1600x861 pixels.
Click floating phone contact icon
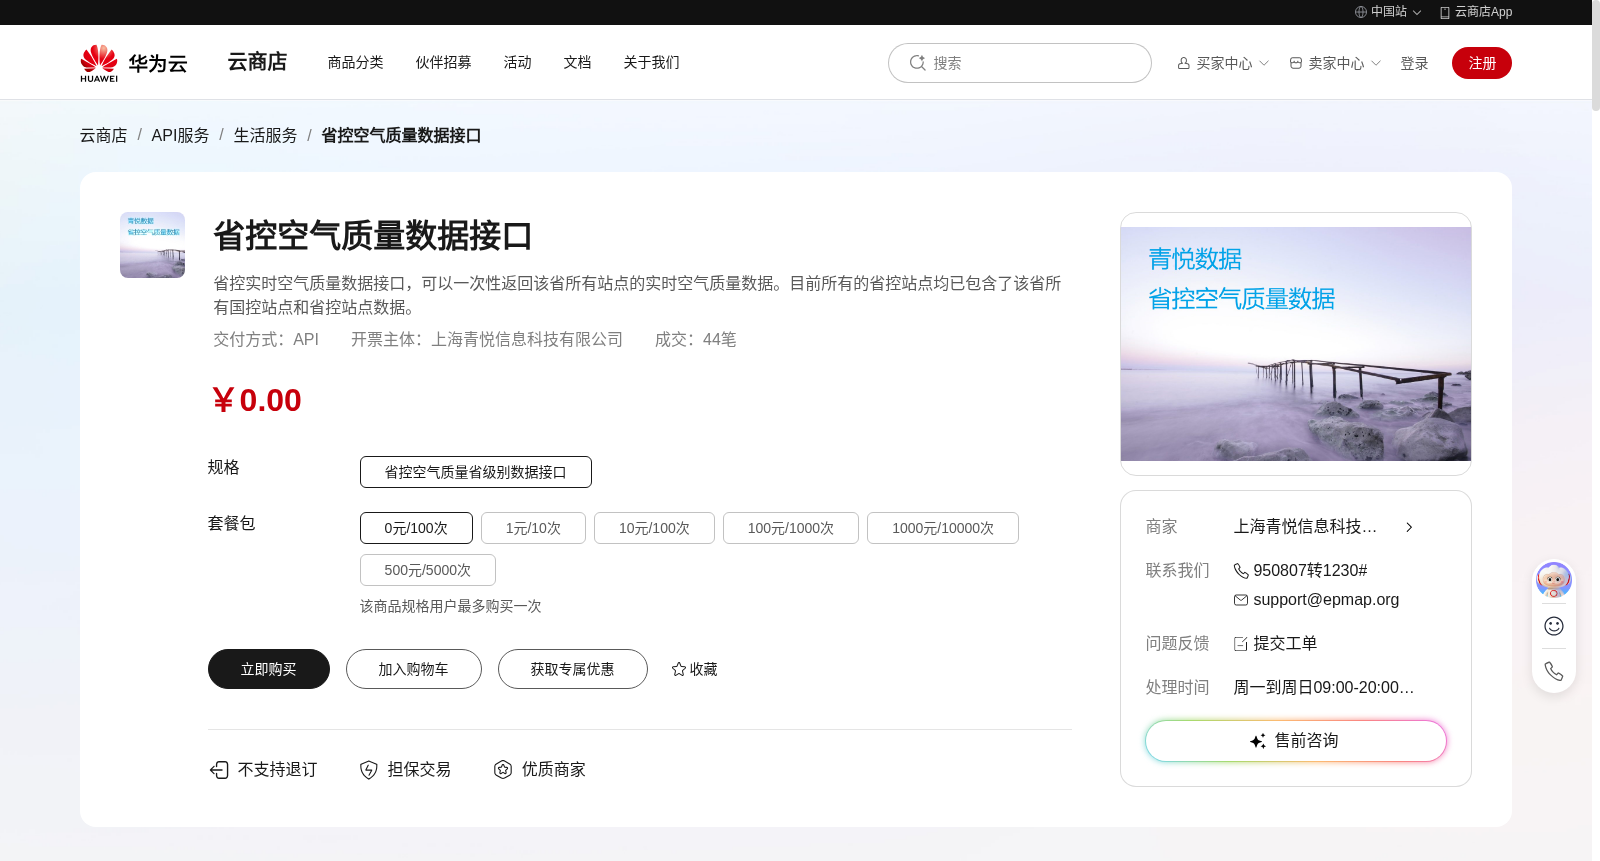tap(1554, 671)
